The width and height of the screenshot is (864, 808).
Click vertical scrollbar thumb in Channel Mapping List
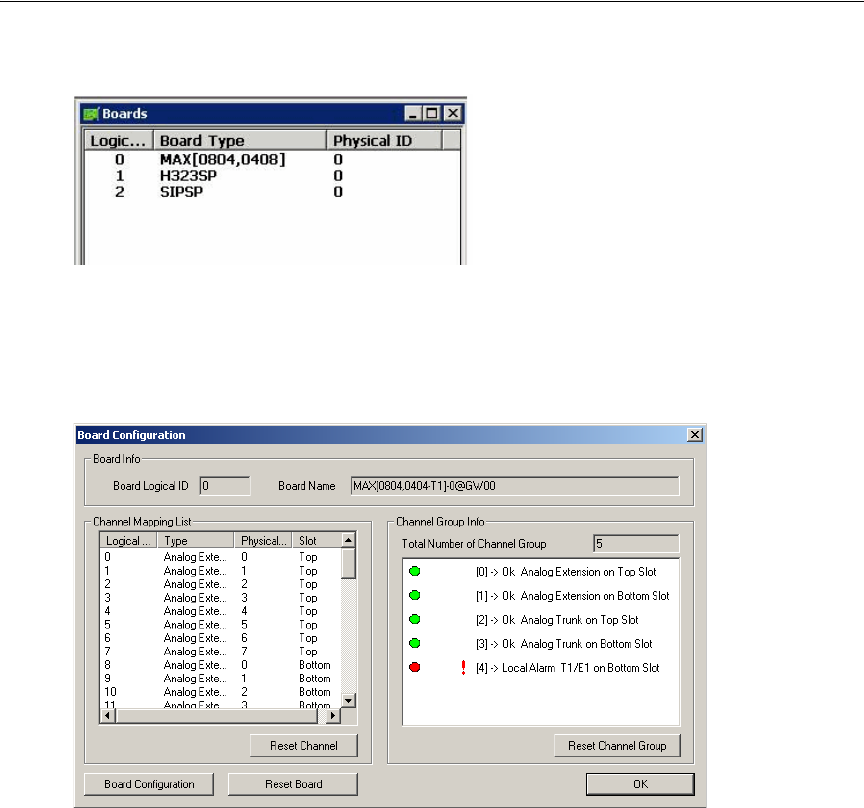coord(348,563)
